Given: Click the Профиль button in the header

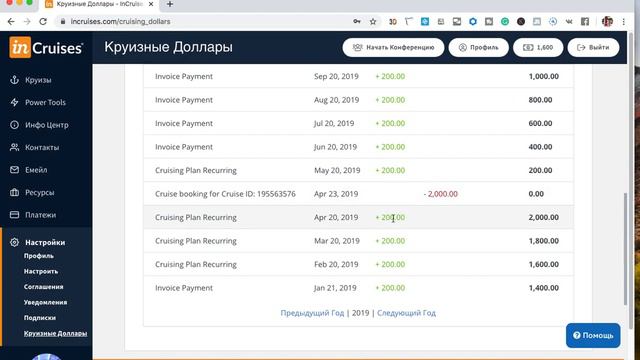Looking at the screenshot, I should tap(478, 47).
